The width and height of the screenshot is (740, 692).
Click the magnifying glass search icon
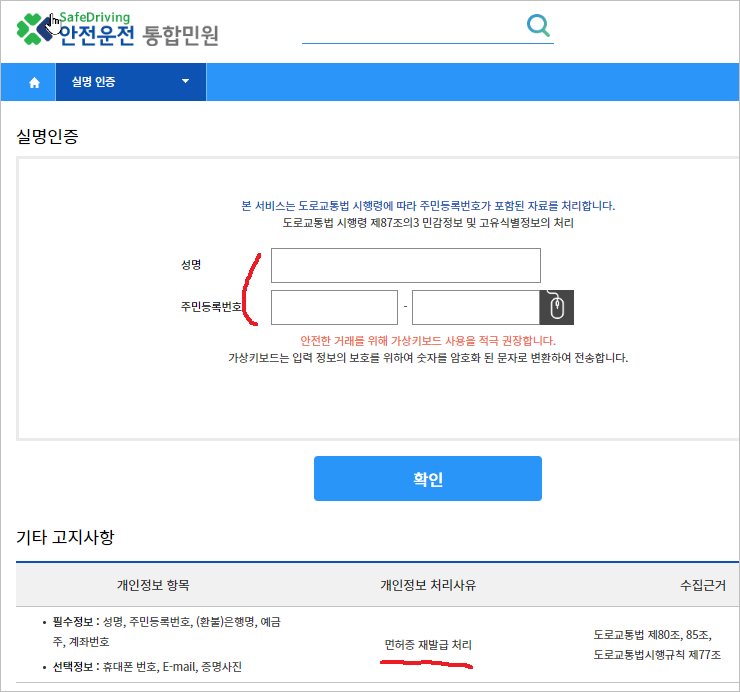pos(538,26)
